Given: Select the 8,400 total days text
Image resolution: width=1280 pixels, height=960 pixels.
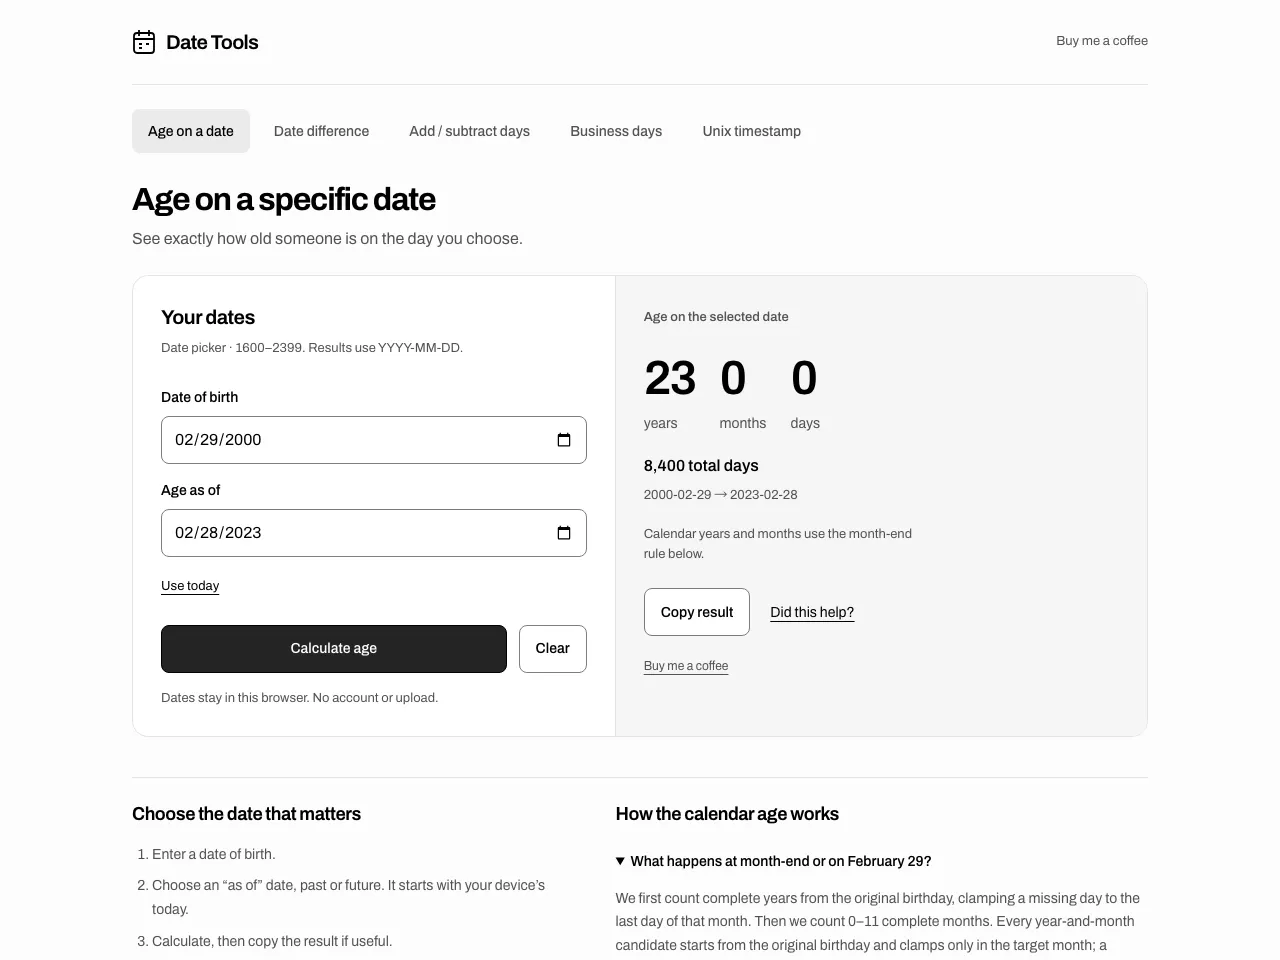Looking at the screenshot, I should click(x=701, y=466).
